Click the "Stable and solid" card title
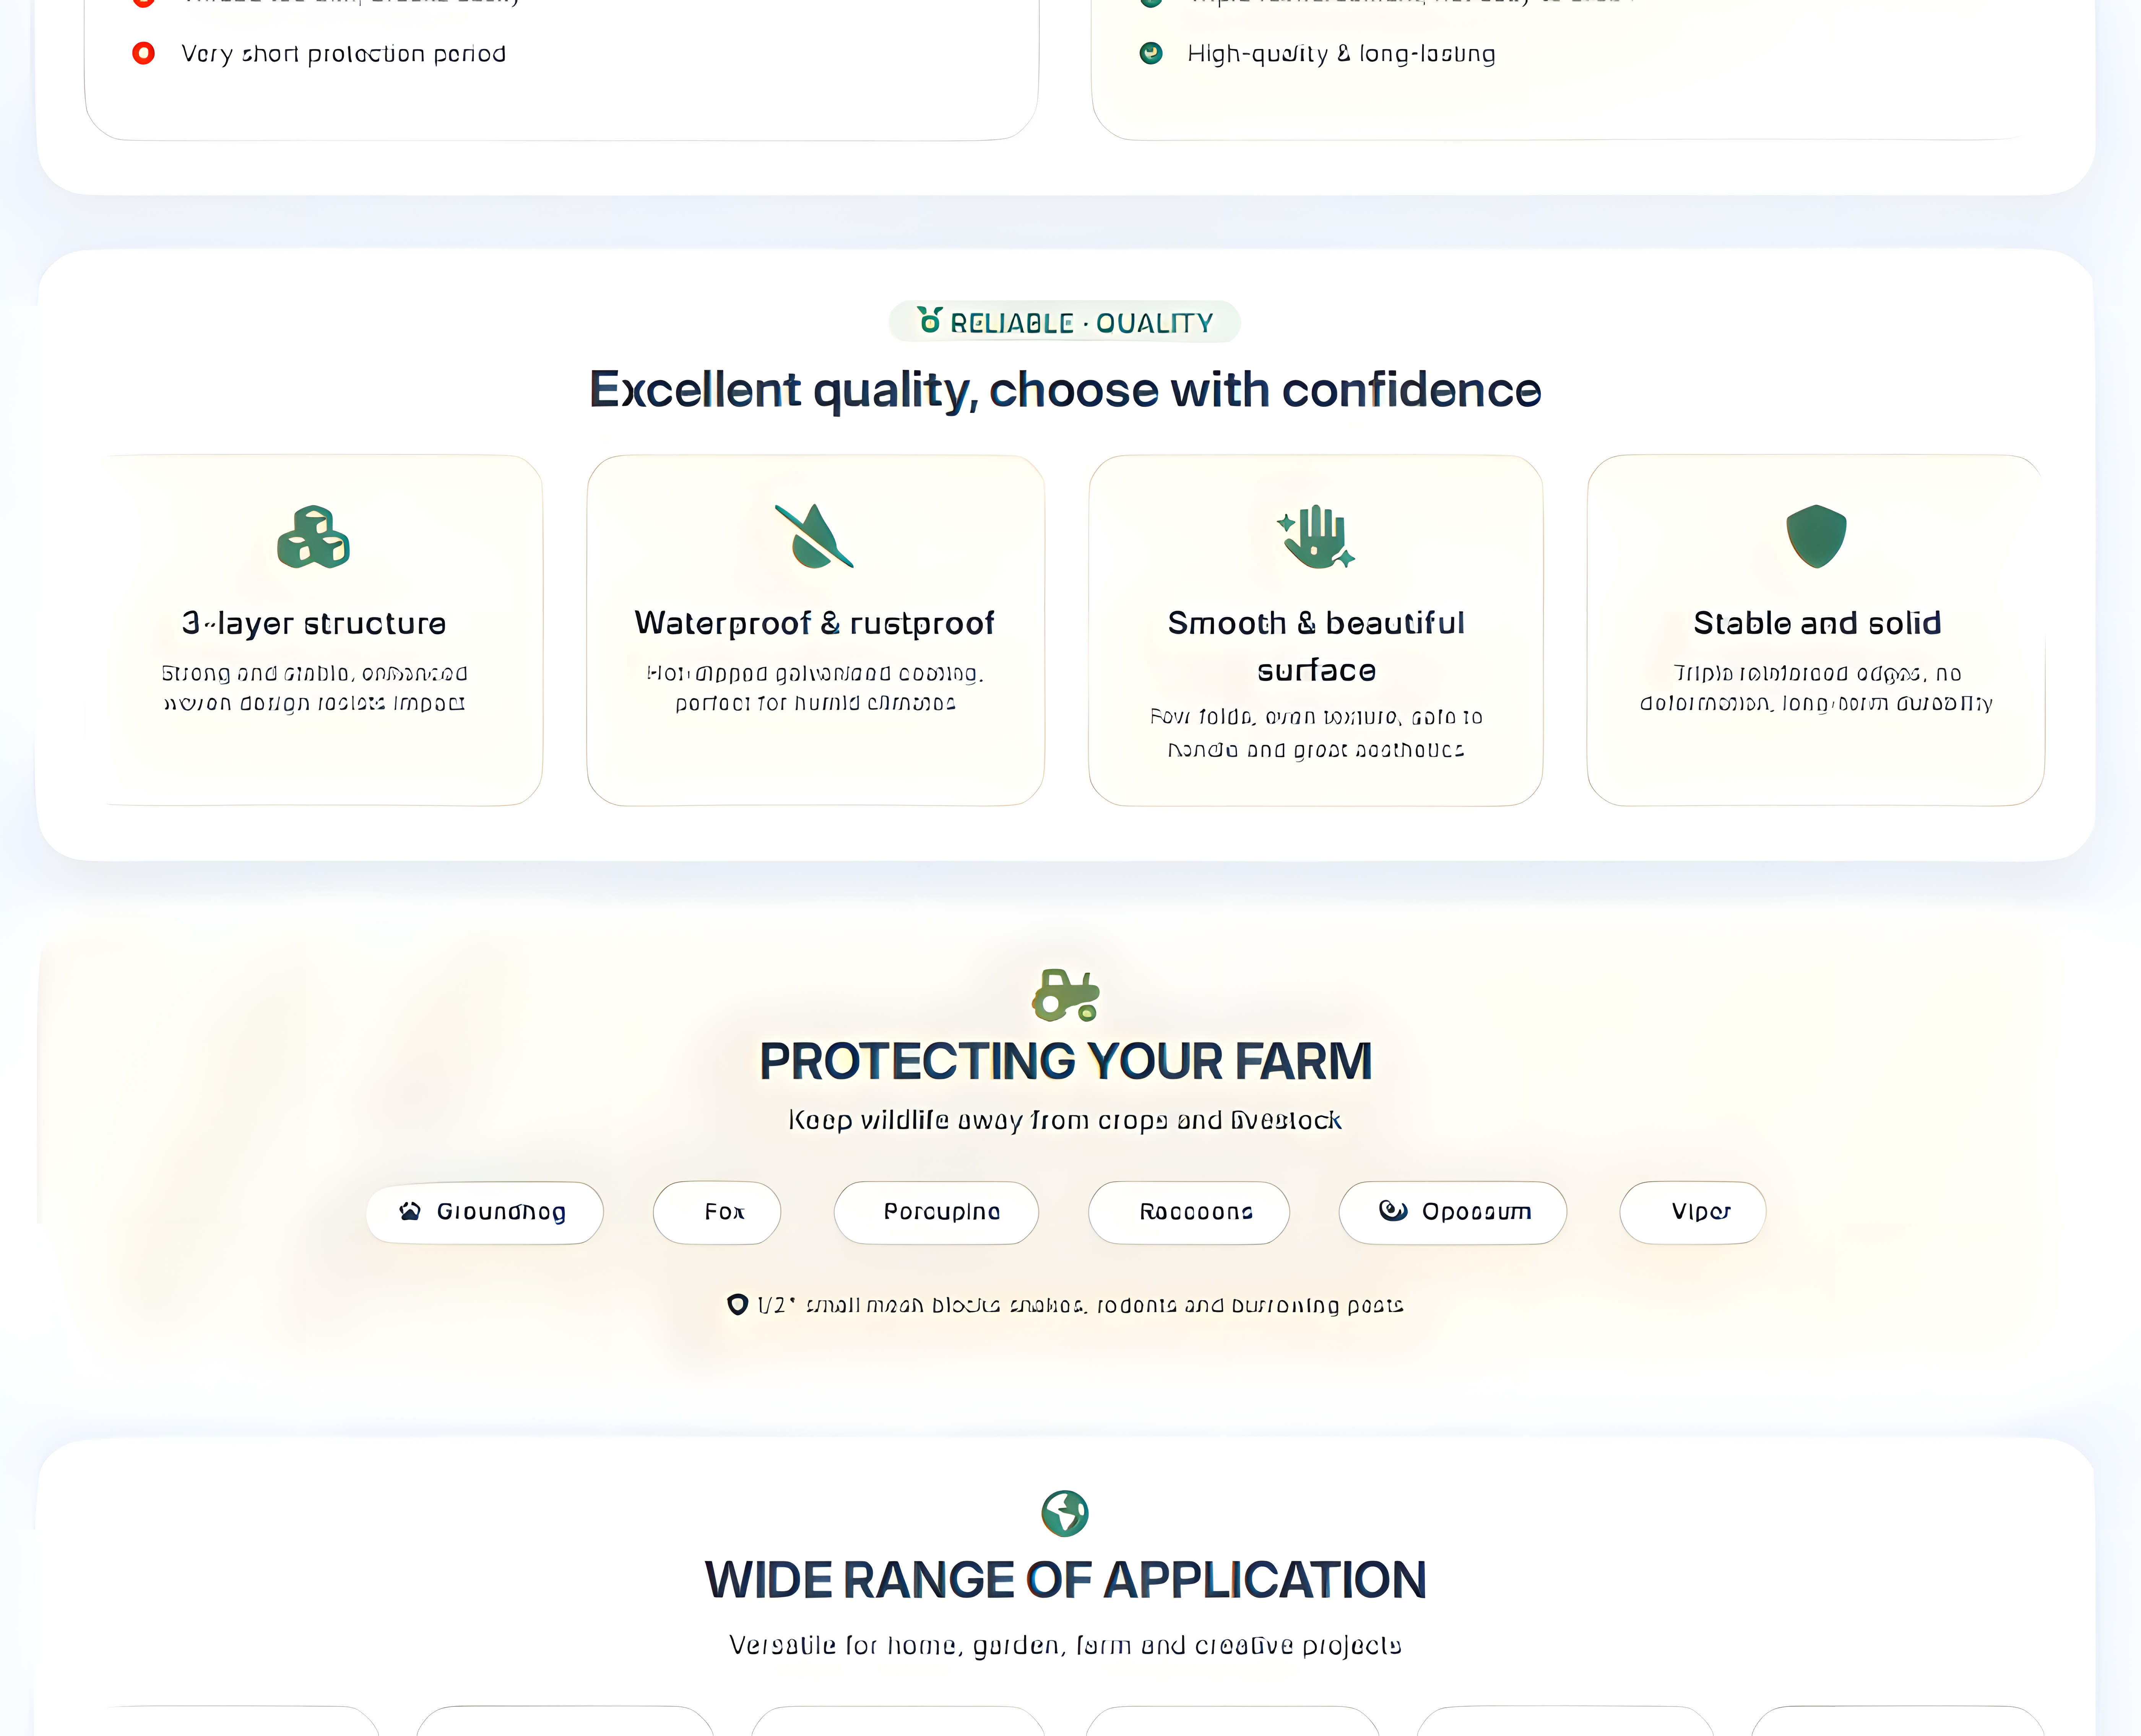The height and width of the screenshot is (1736, 2141). point(1817,623)
